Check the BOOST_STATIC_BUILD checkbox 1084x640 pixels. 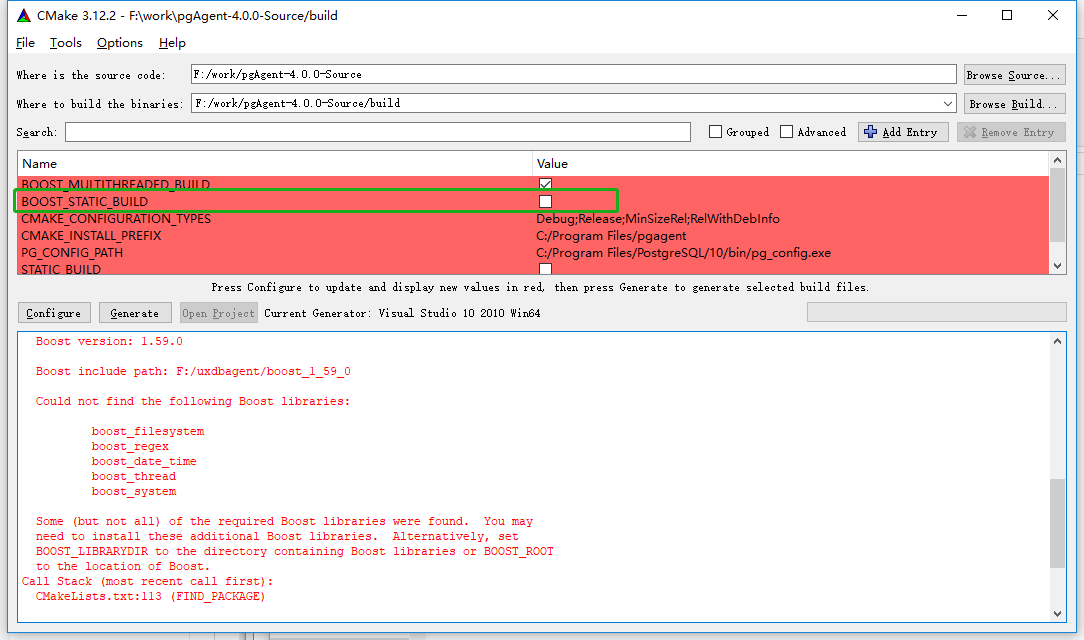[x=545, y=201]
